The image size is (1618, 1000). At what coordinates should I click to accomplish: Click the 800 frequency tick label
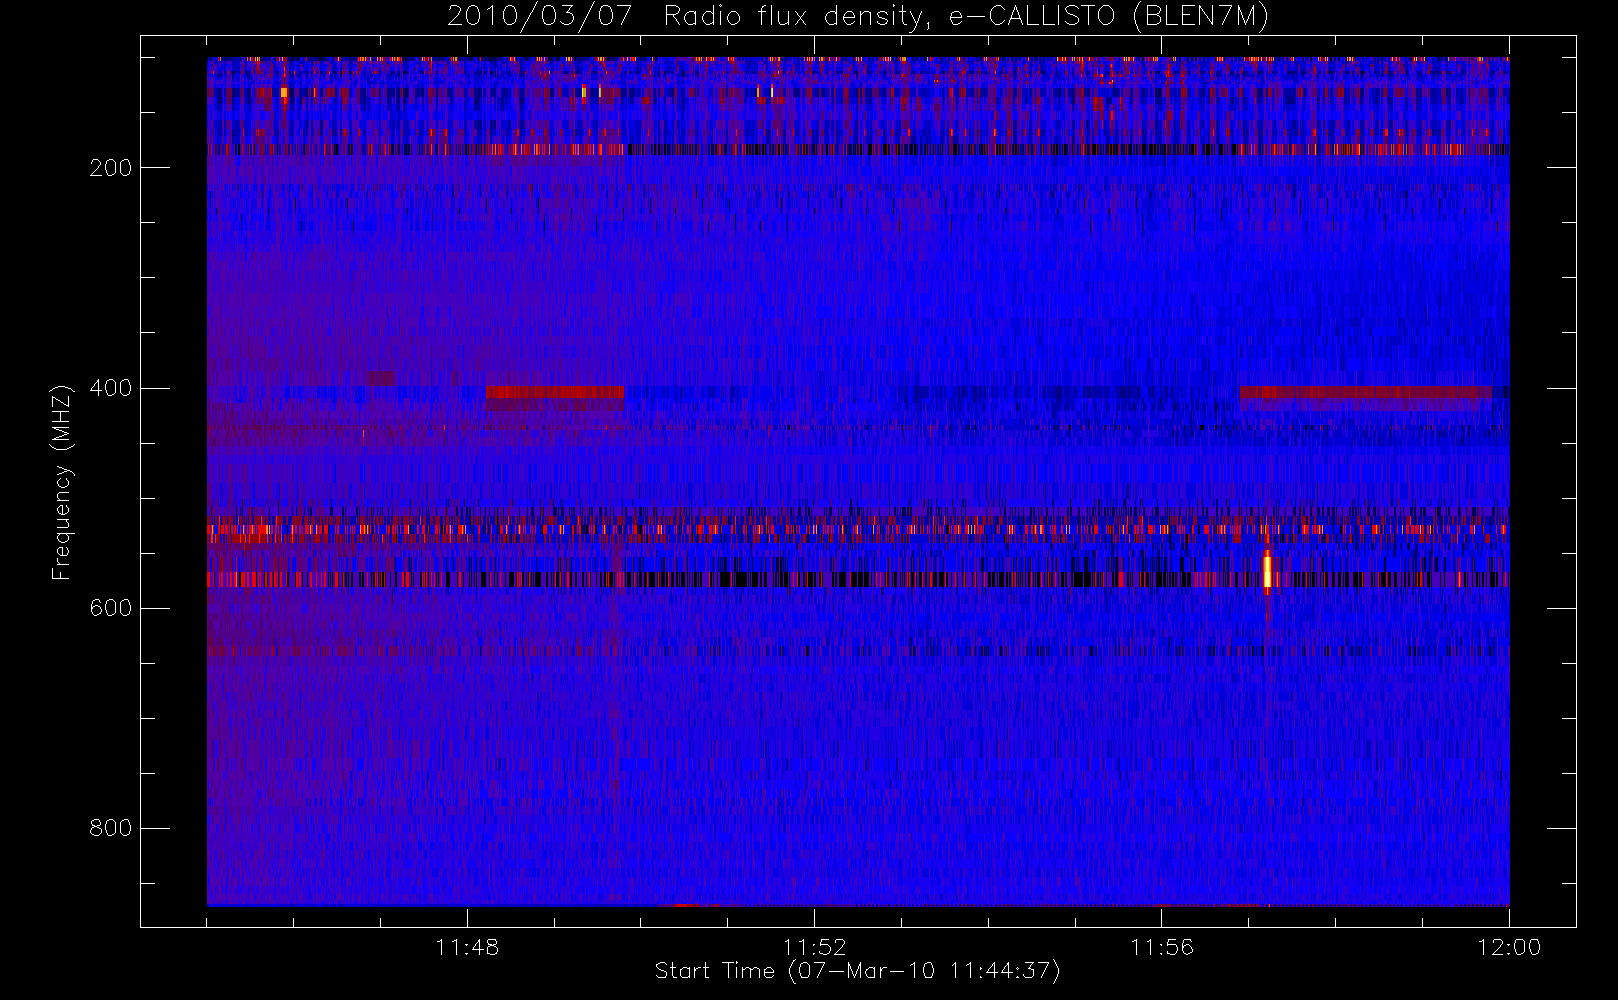coord(110,828)
